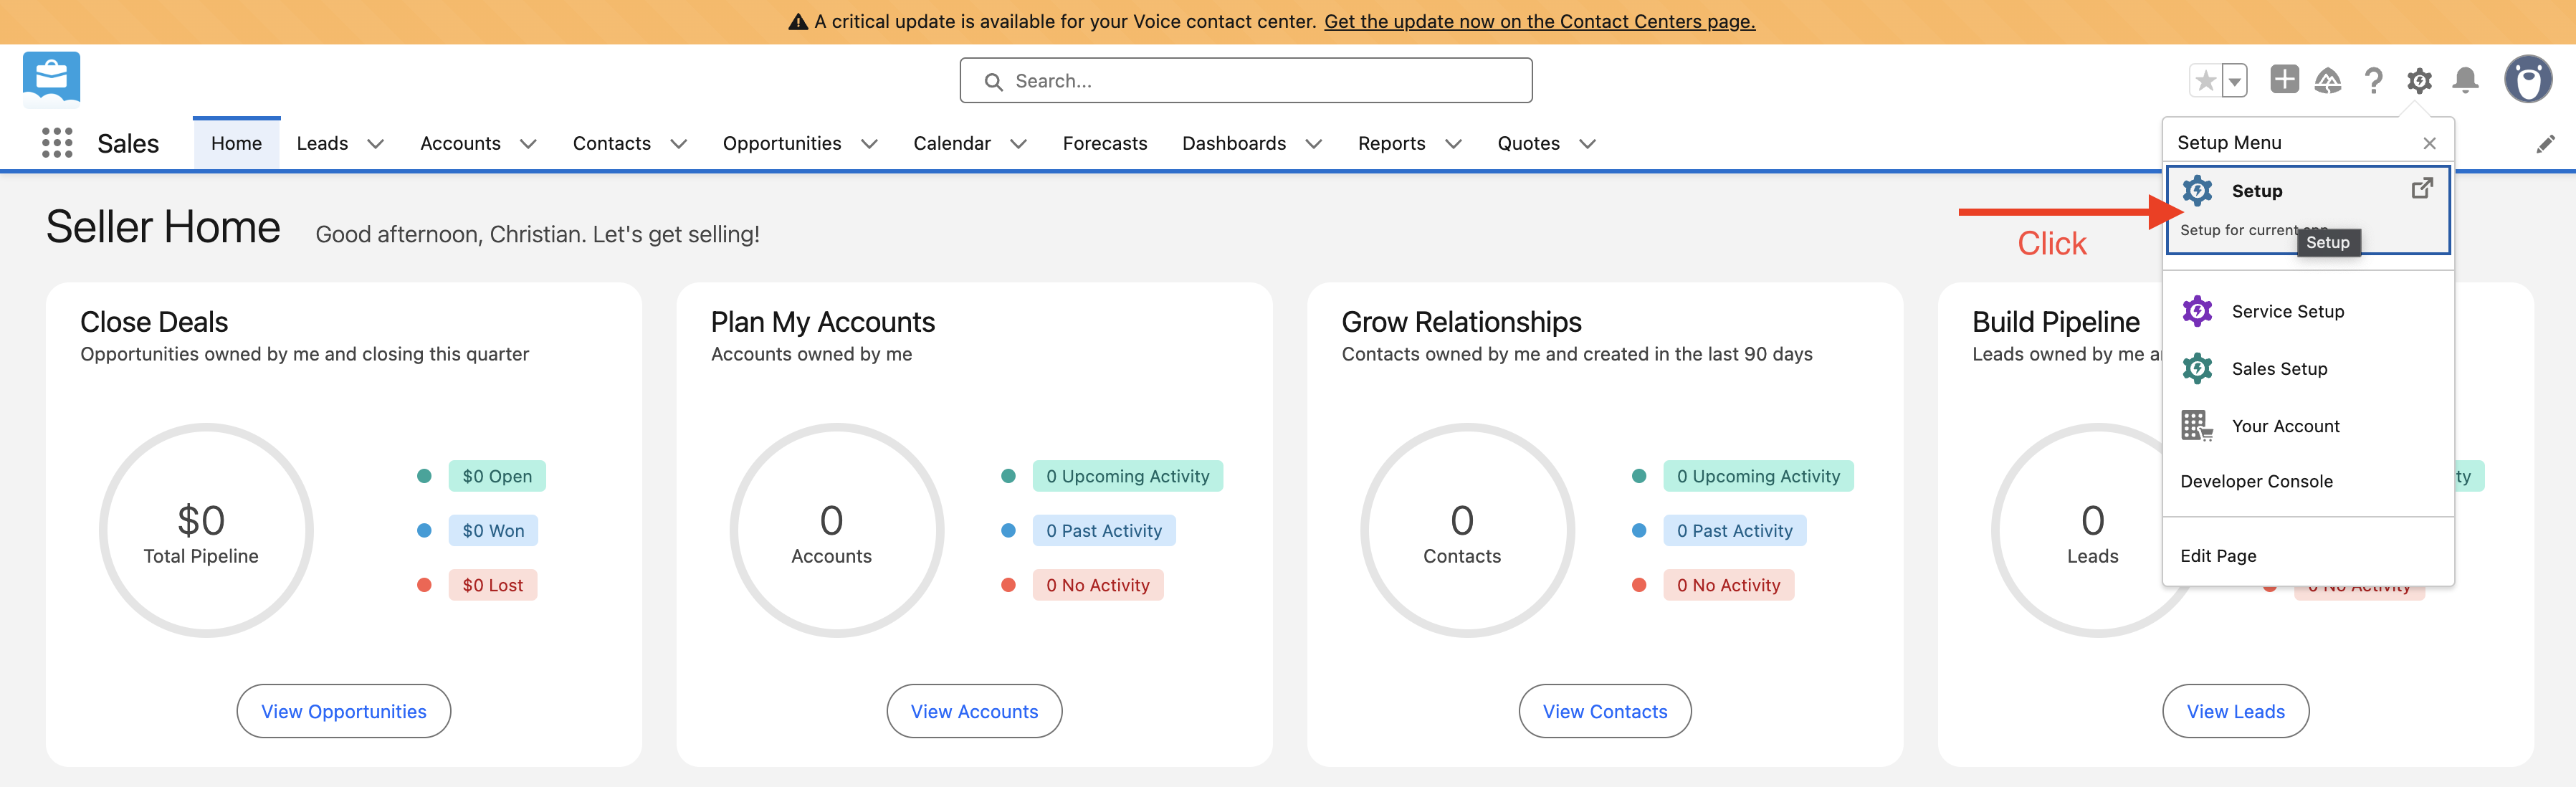Click the $0 Lost pill

pos(493,585)
